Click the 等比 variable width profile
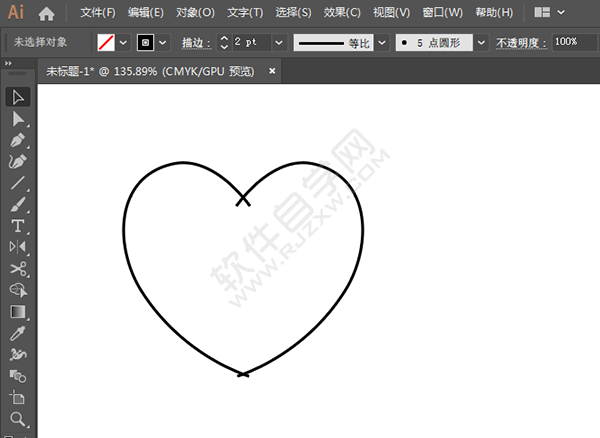This screenshot has height=438, width=600. 333,42
